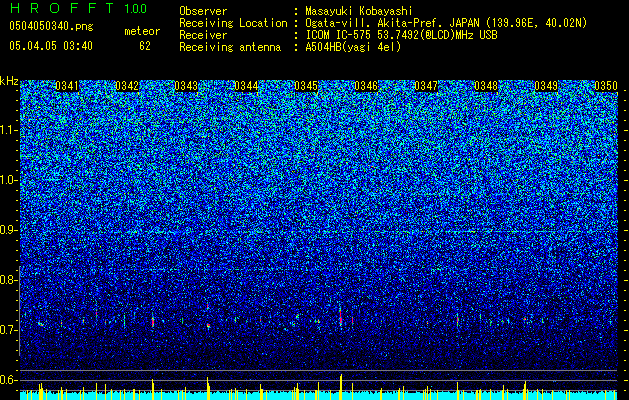Select the A504HB(yagi 4el) antenna text
Image resolution: width=629 pixels, height=400 pixels.
point(353,47)
